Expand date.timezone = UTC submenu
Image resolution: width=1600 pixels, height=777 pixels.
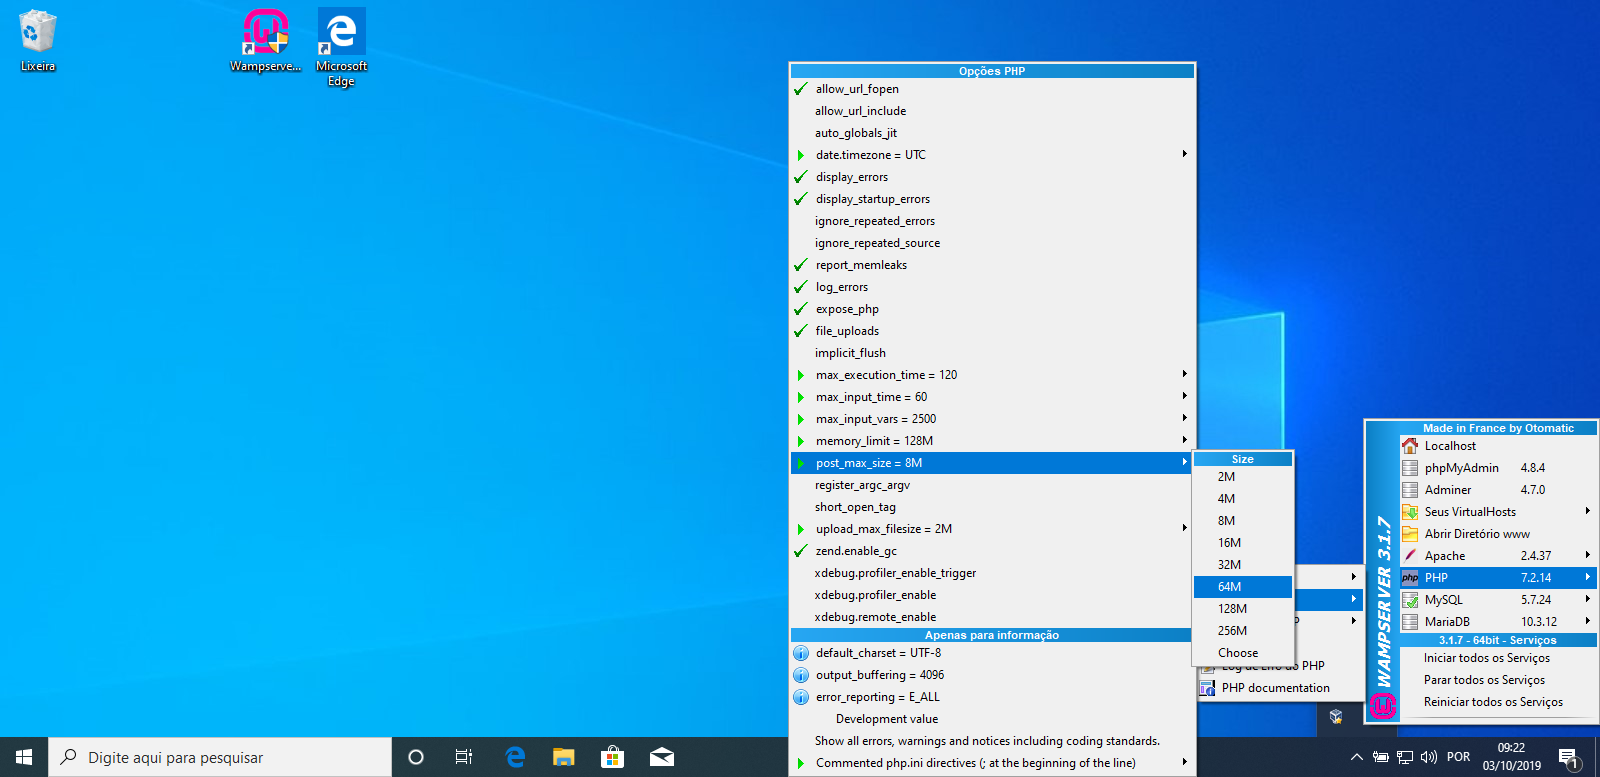(991, 155)
